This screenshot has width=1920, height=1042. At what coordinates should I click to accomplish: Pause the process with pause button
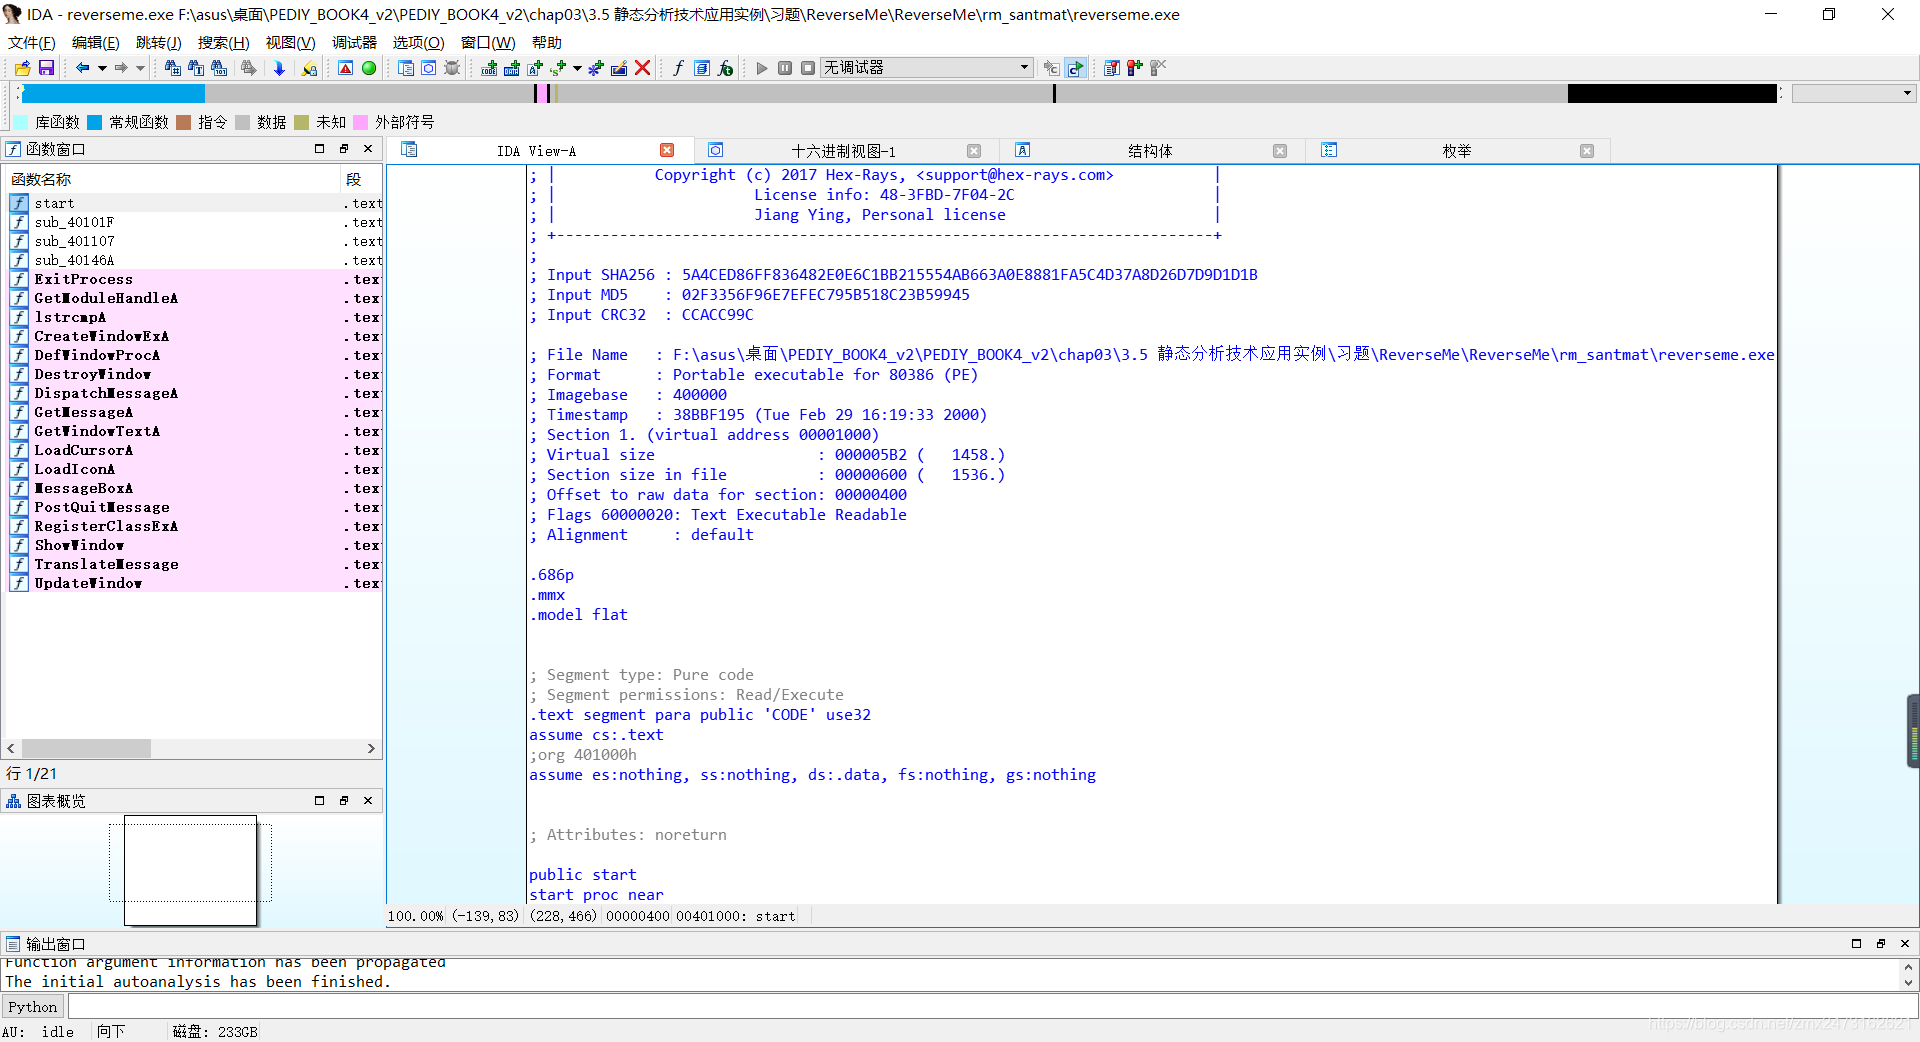click(785, 68)
